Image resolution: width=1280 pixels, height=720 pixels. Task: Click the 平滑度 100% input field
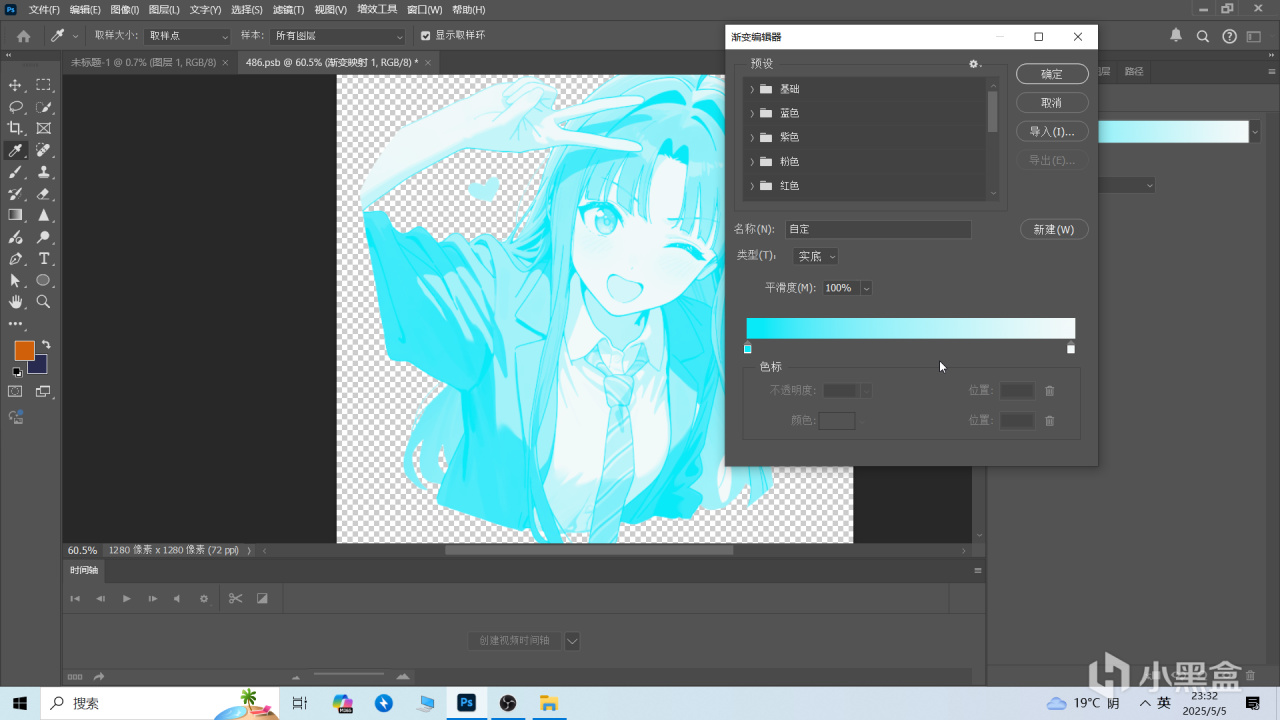[x=840, y=288]
